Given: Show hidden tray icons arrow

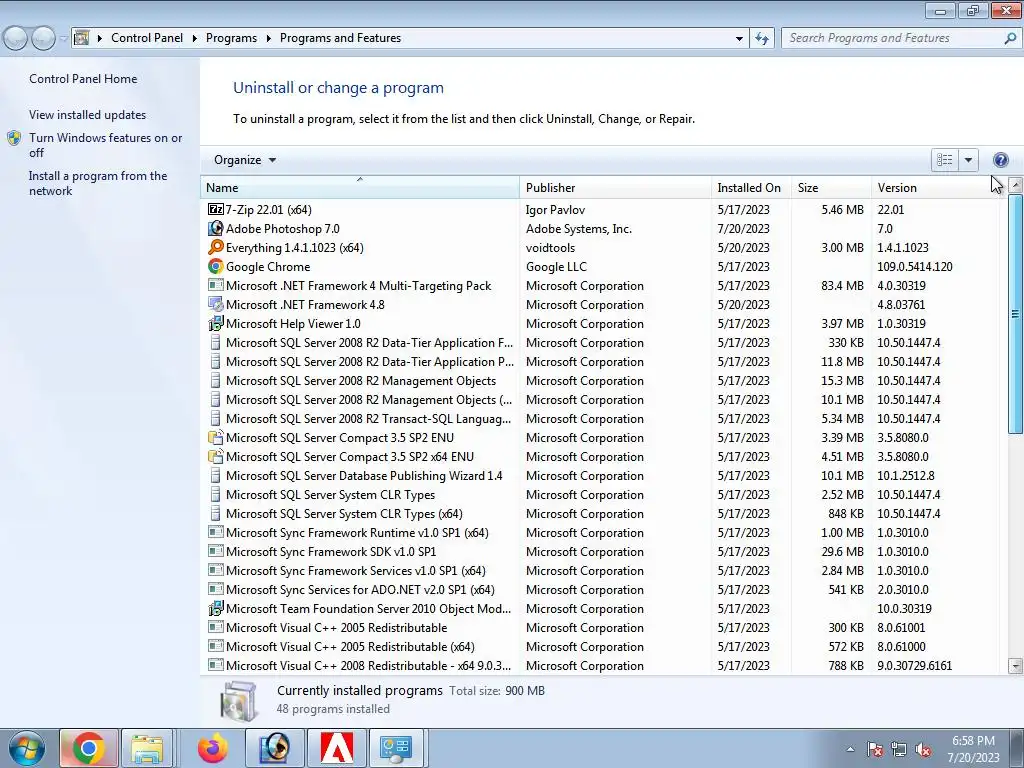Looking at the screenshot, I should point(850,750).
